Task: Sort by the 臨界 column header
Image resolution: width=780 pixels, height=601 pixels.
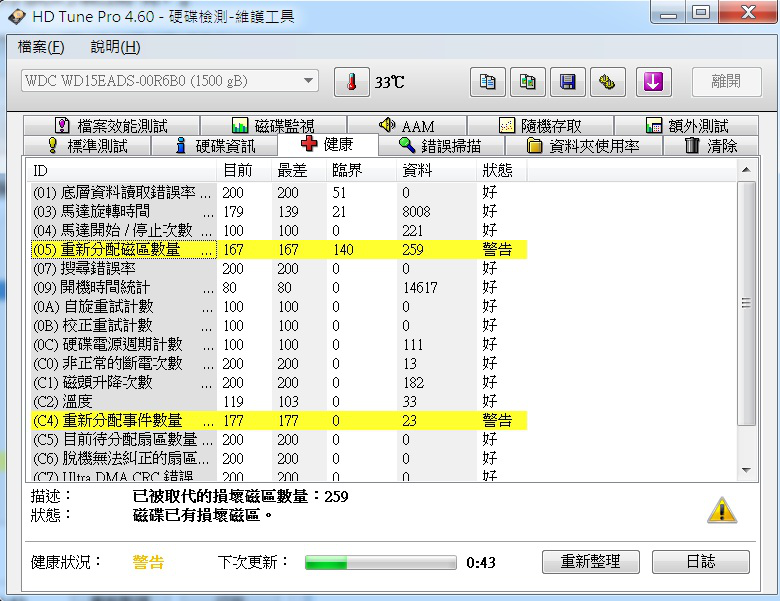Action: [x=361, y=171]
